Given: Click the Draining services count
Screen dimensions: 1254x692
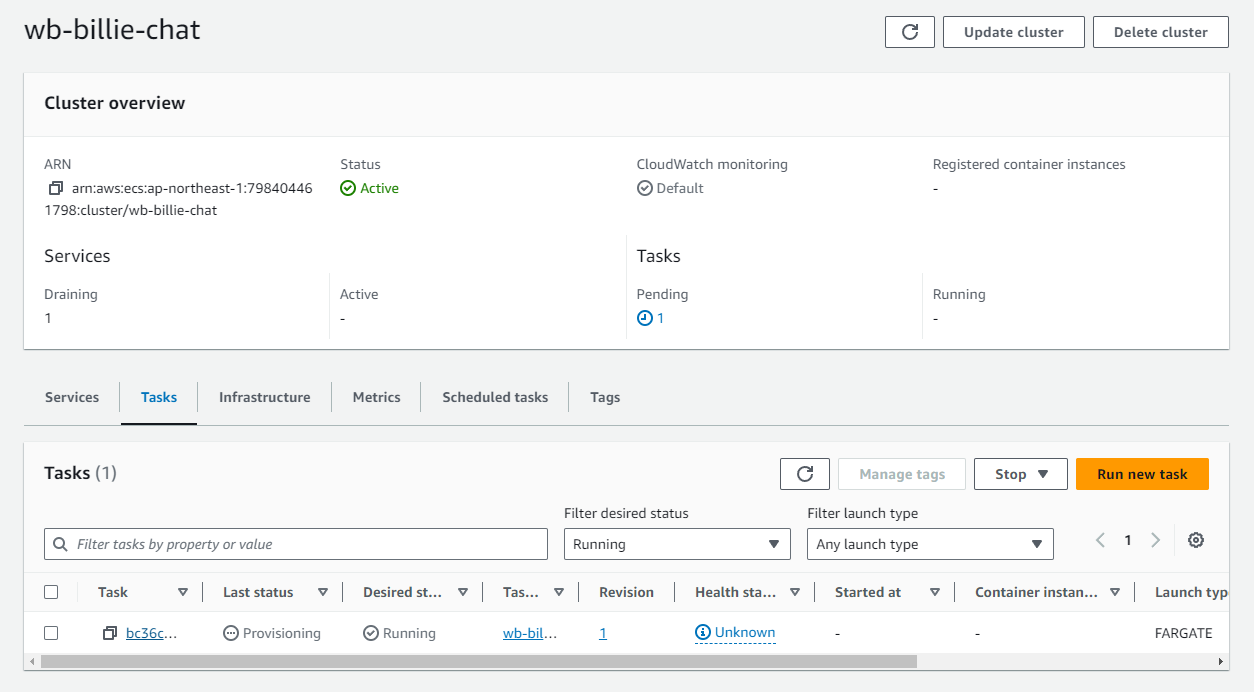Looking at the screenshot, I should 48,318.
